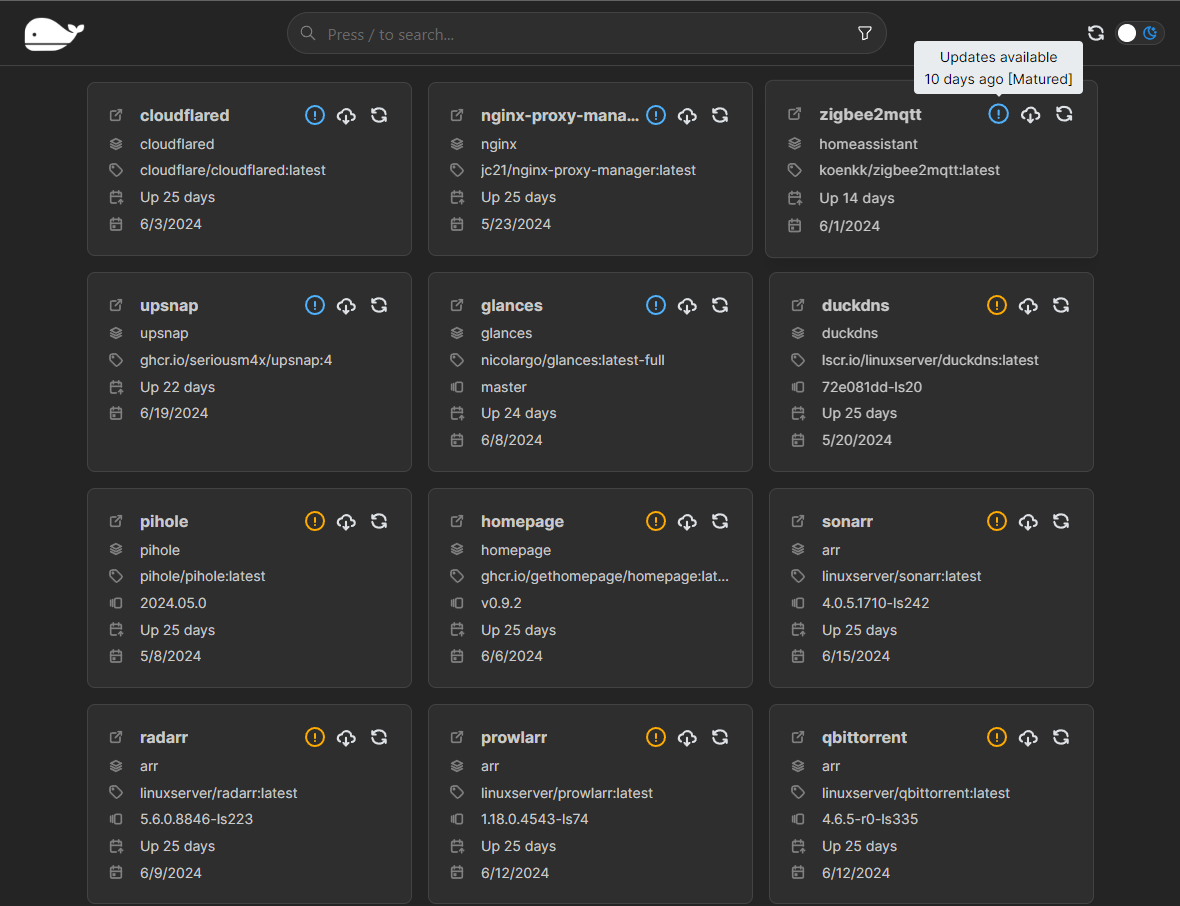
Task: Pull update for the qbittorrent container
Action: tap(1028, 737)
